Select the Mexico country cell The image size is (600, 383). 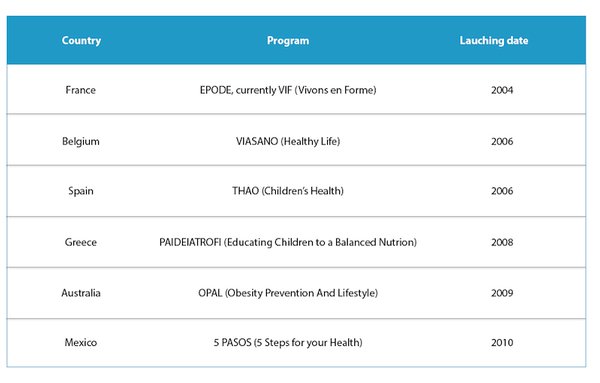click(x=81, y=342)
